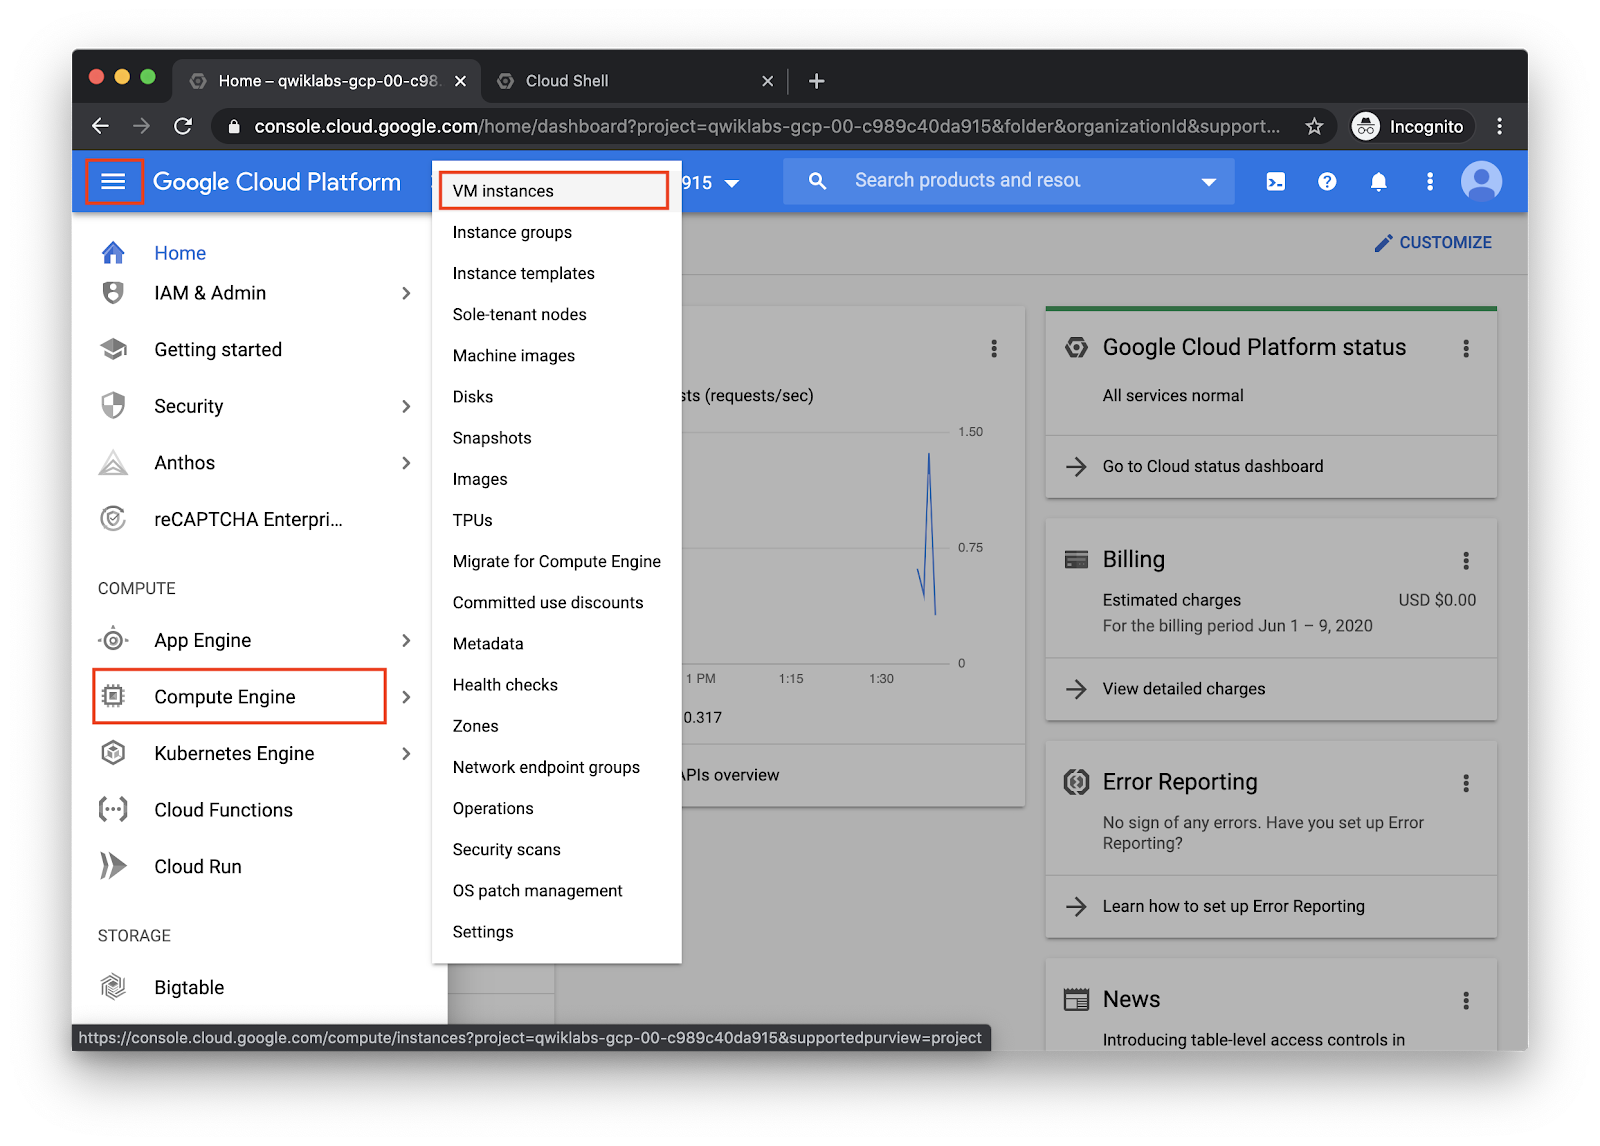Go to Home in the sidebar
Viewport: 1600px width, 1146px height.
(x=180, y=253)
